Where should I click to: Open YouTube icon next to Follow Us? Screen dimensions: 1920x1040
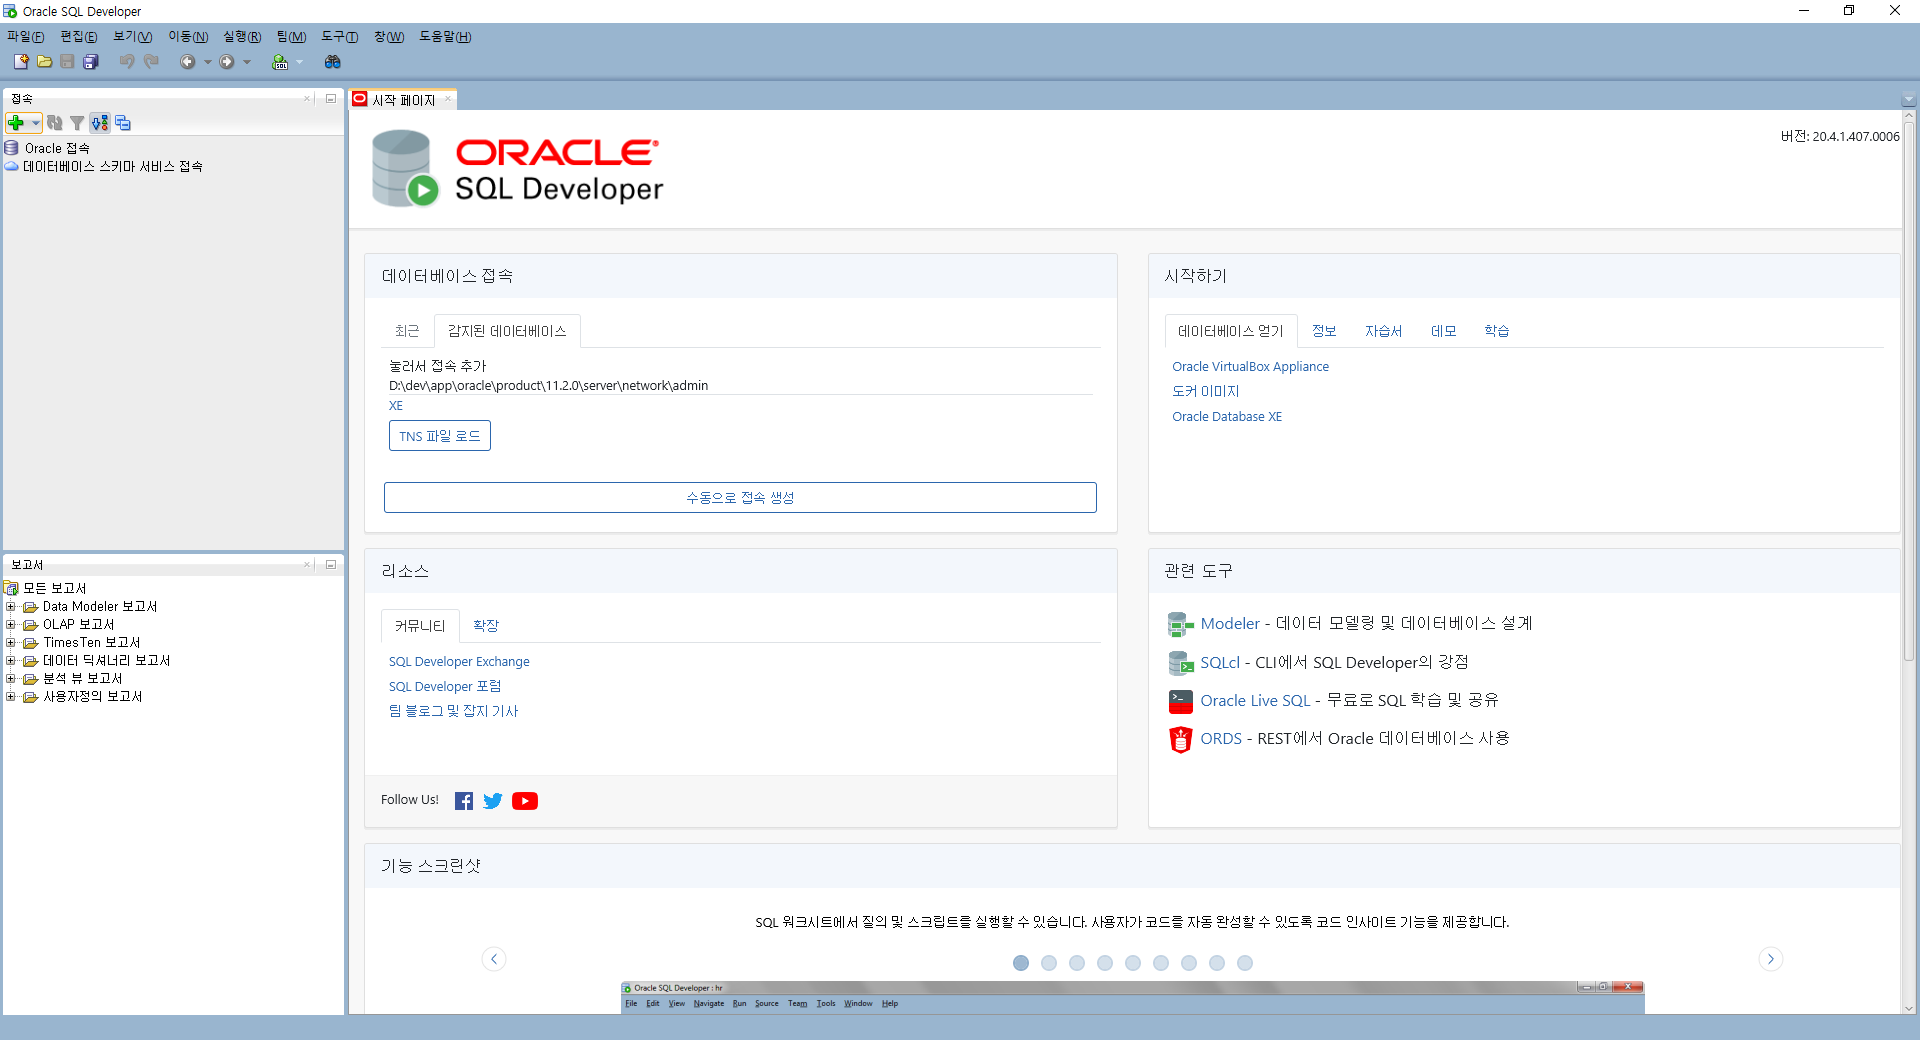[x=525, y=801]
